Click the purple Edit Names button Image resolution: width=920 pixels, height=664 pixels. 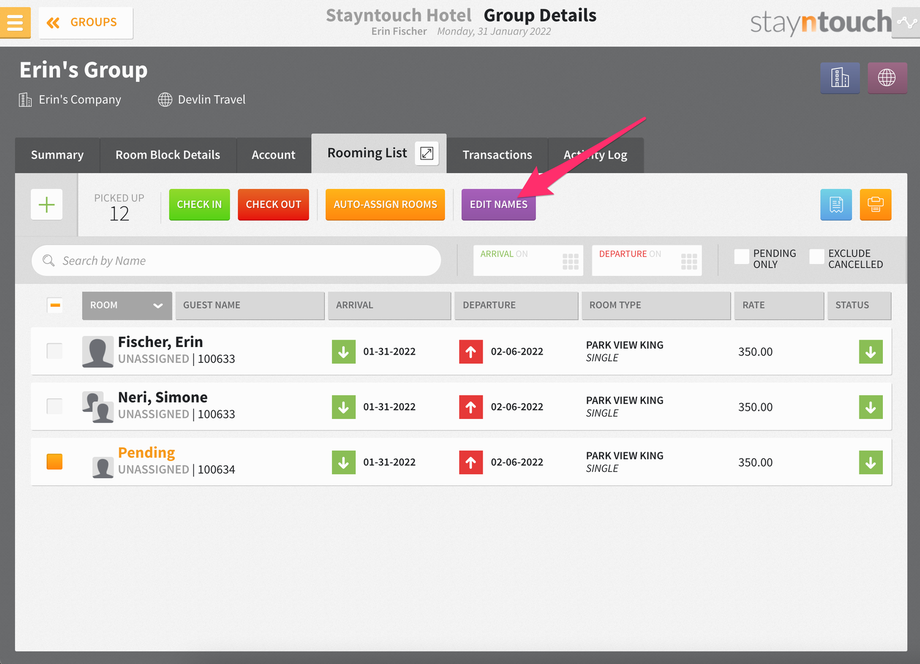[499, 205]
